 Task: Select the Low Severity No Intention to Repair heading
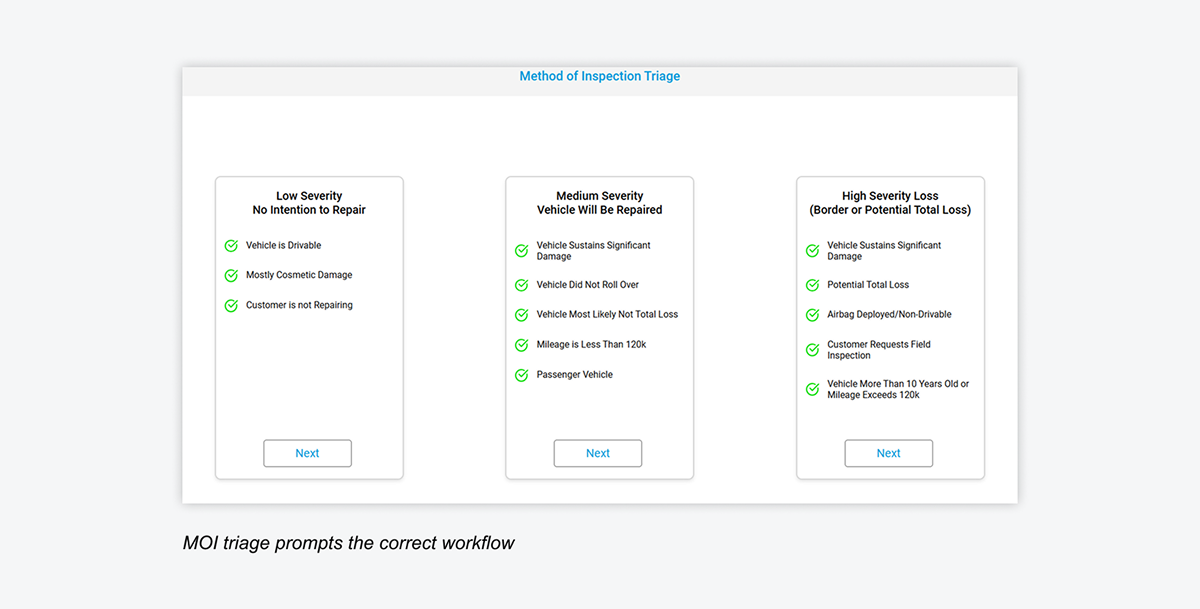(x=309, y=203)
